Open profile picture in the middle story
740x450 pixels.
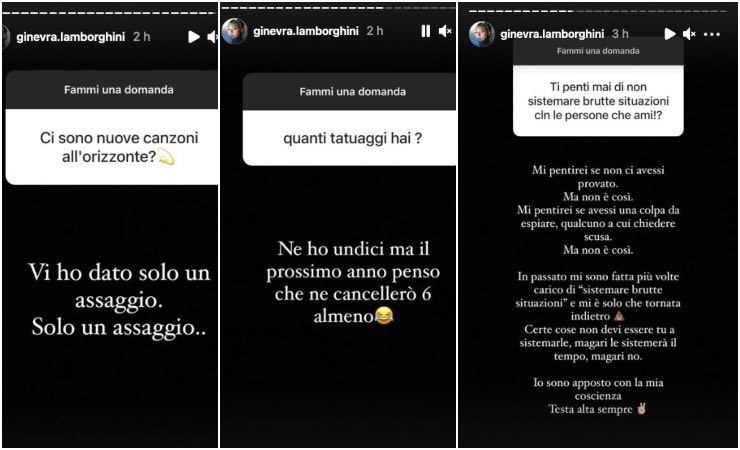[x=234, y=31]
